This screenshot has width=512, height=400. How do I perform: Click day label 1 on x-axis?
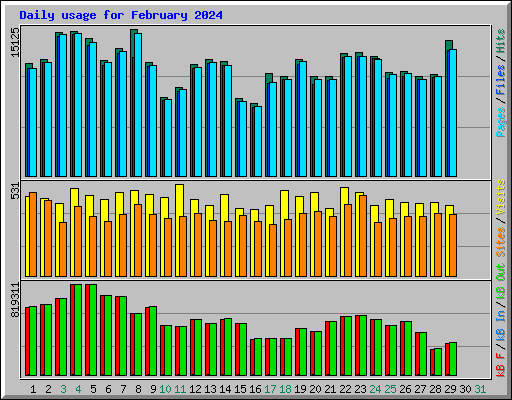(33, 389)
